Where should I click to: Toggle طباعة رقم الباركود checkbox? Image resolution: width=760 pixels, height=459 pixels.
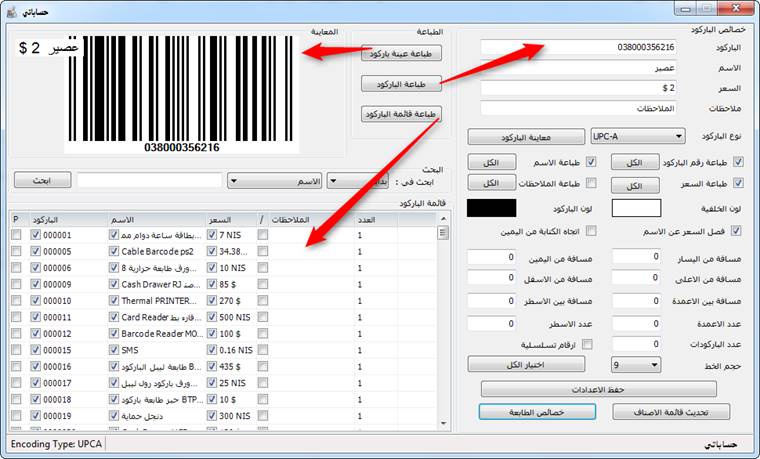[738, 162]
